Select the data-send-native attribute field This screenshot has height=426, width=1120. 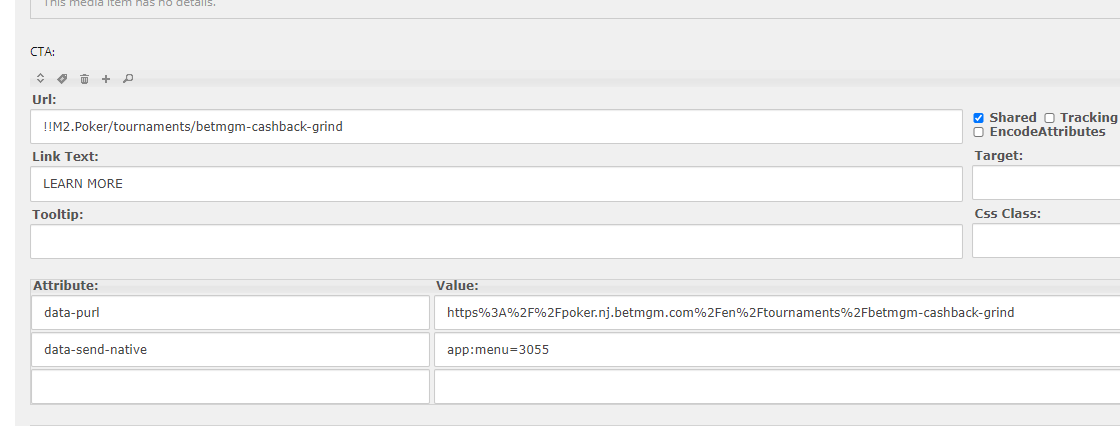231,350
